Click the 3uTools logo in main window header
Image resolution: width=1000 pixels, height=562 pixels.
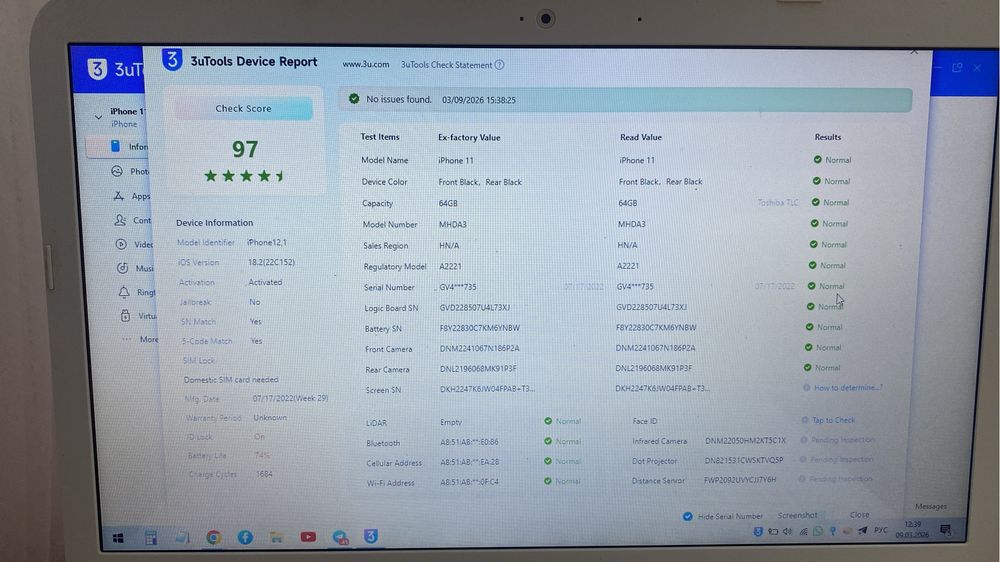click(x=97, y=68)
